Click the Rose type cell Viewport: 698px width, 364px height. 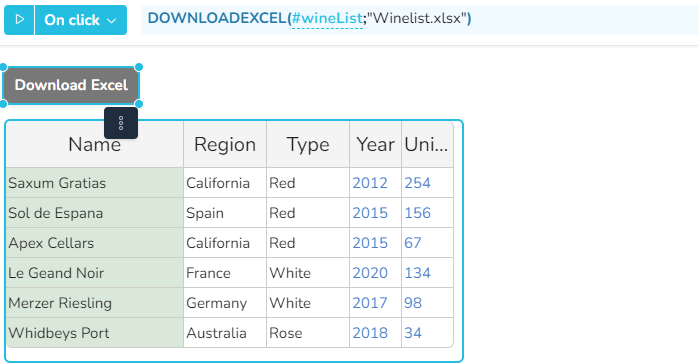pyautogui.click(x=308, y=333)
